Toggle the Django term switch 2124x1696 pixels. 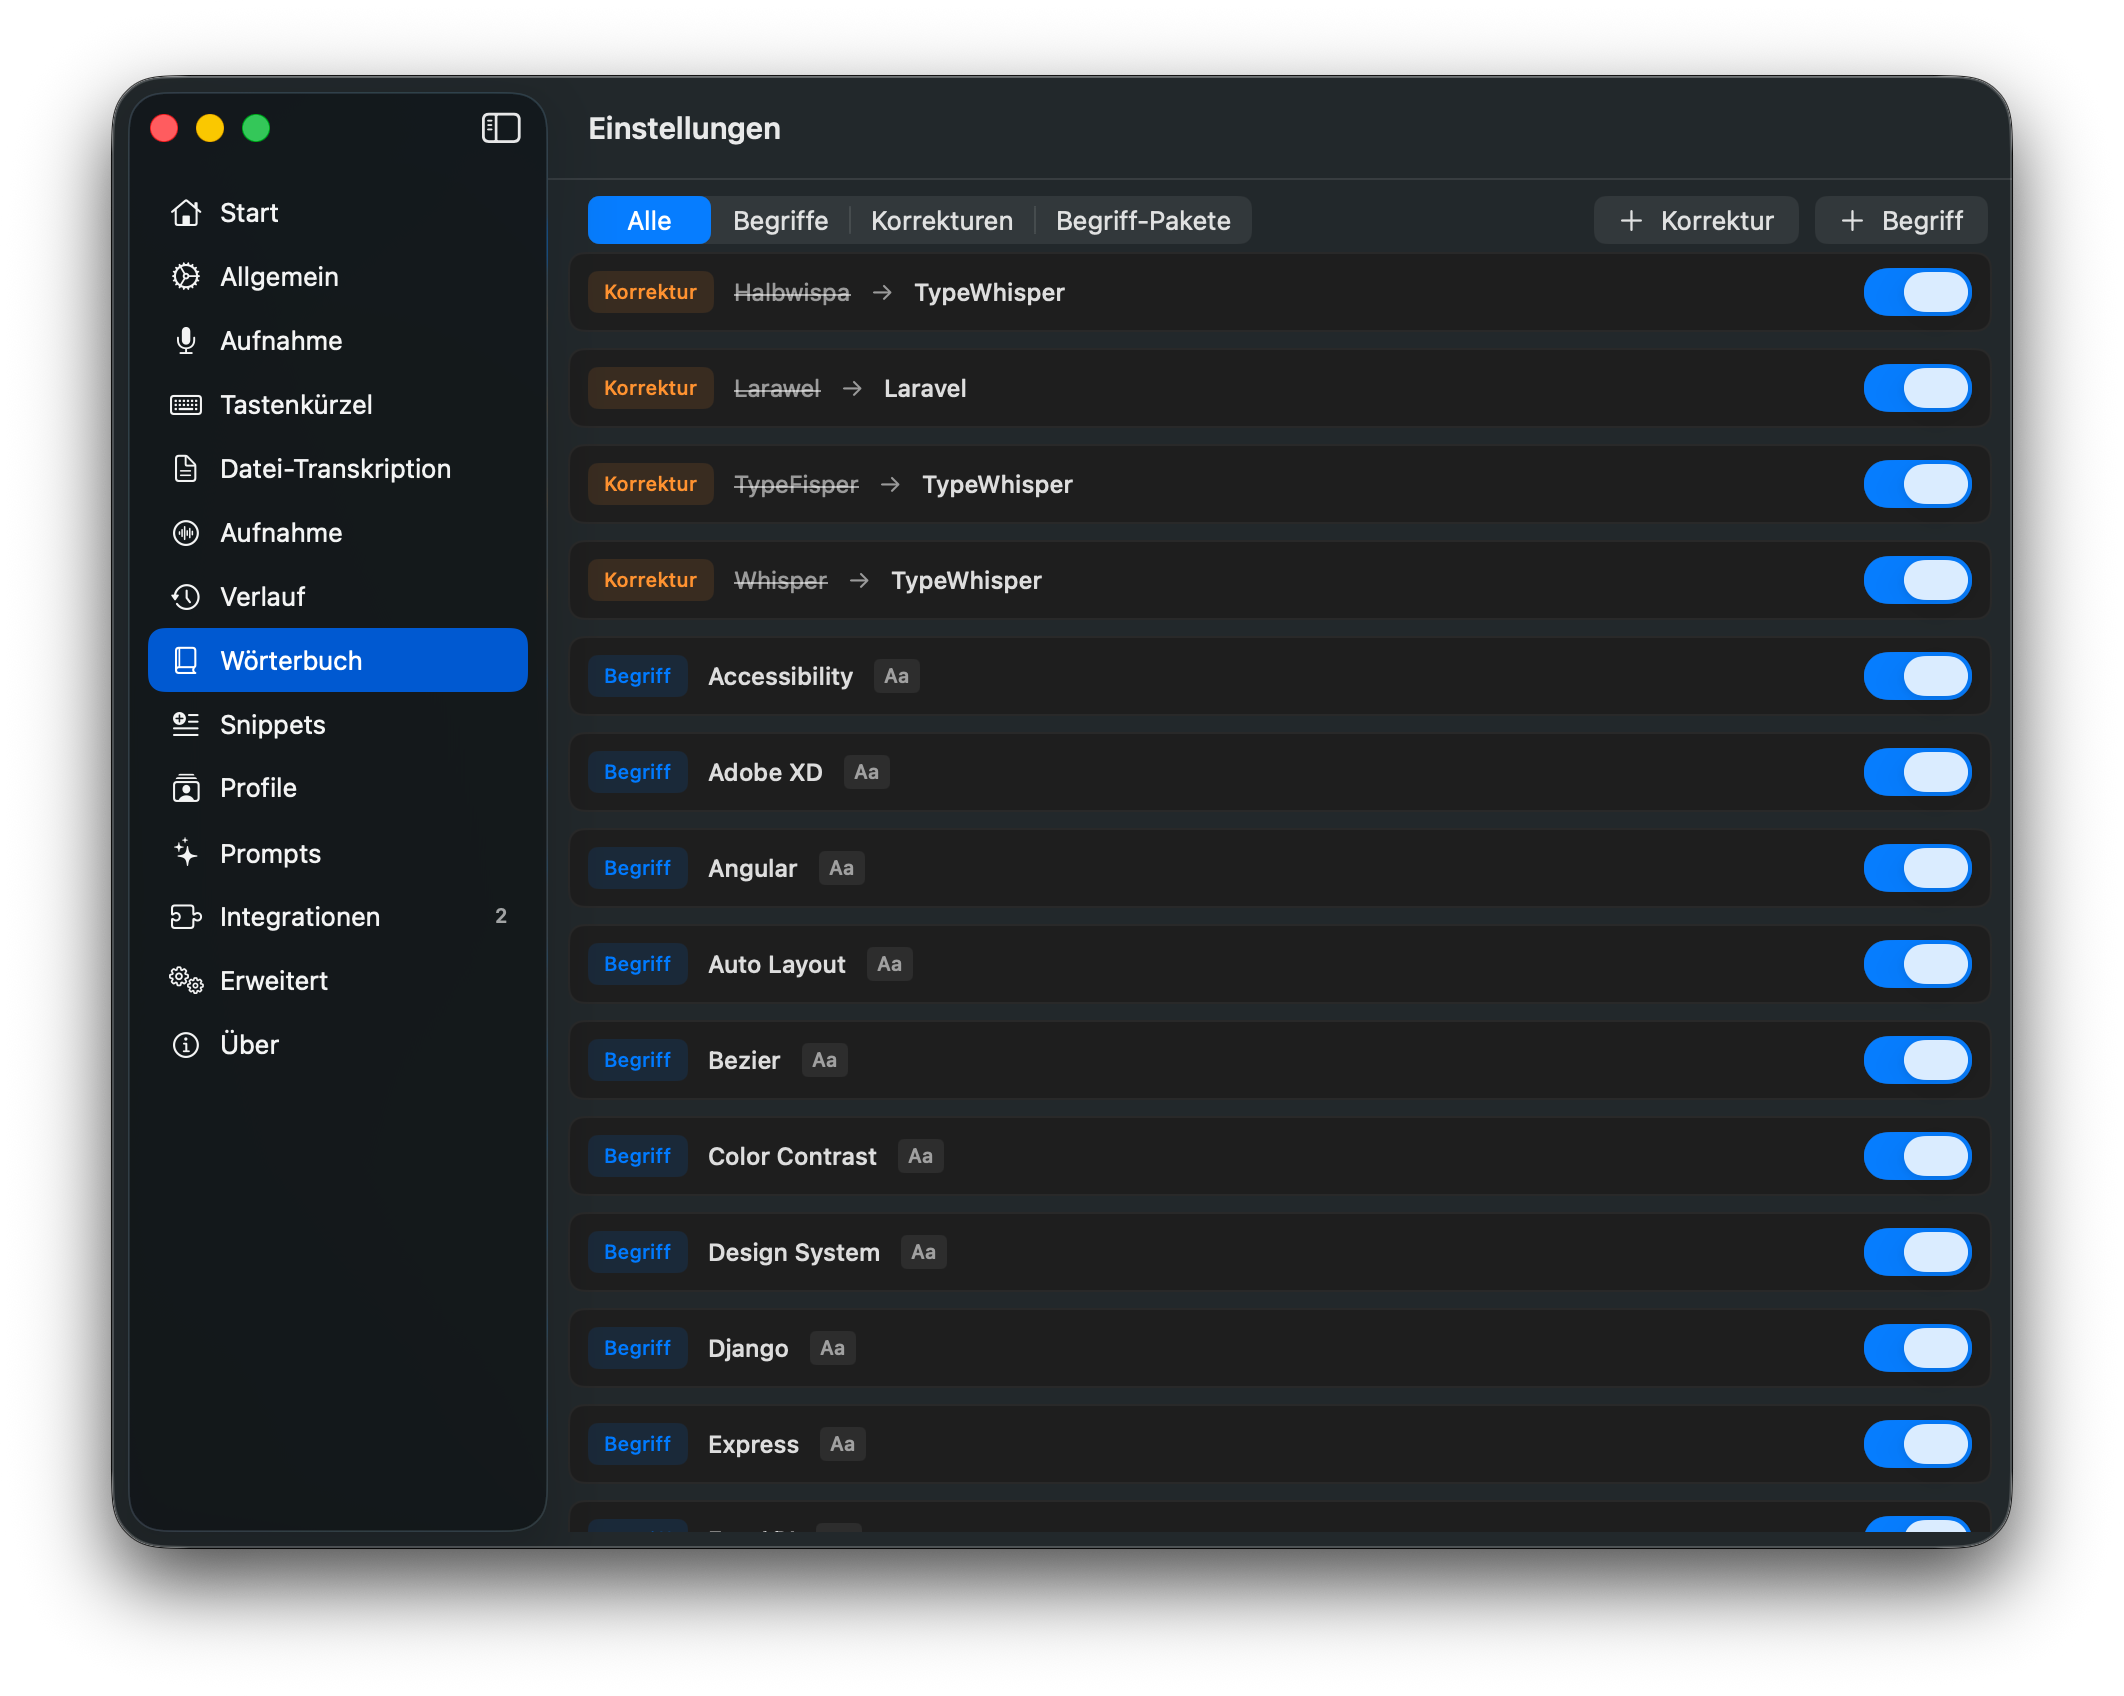pyautogui.click(x=1916, y=1348)
